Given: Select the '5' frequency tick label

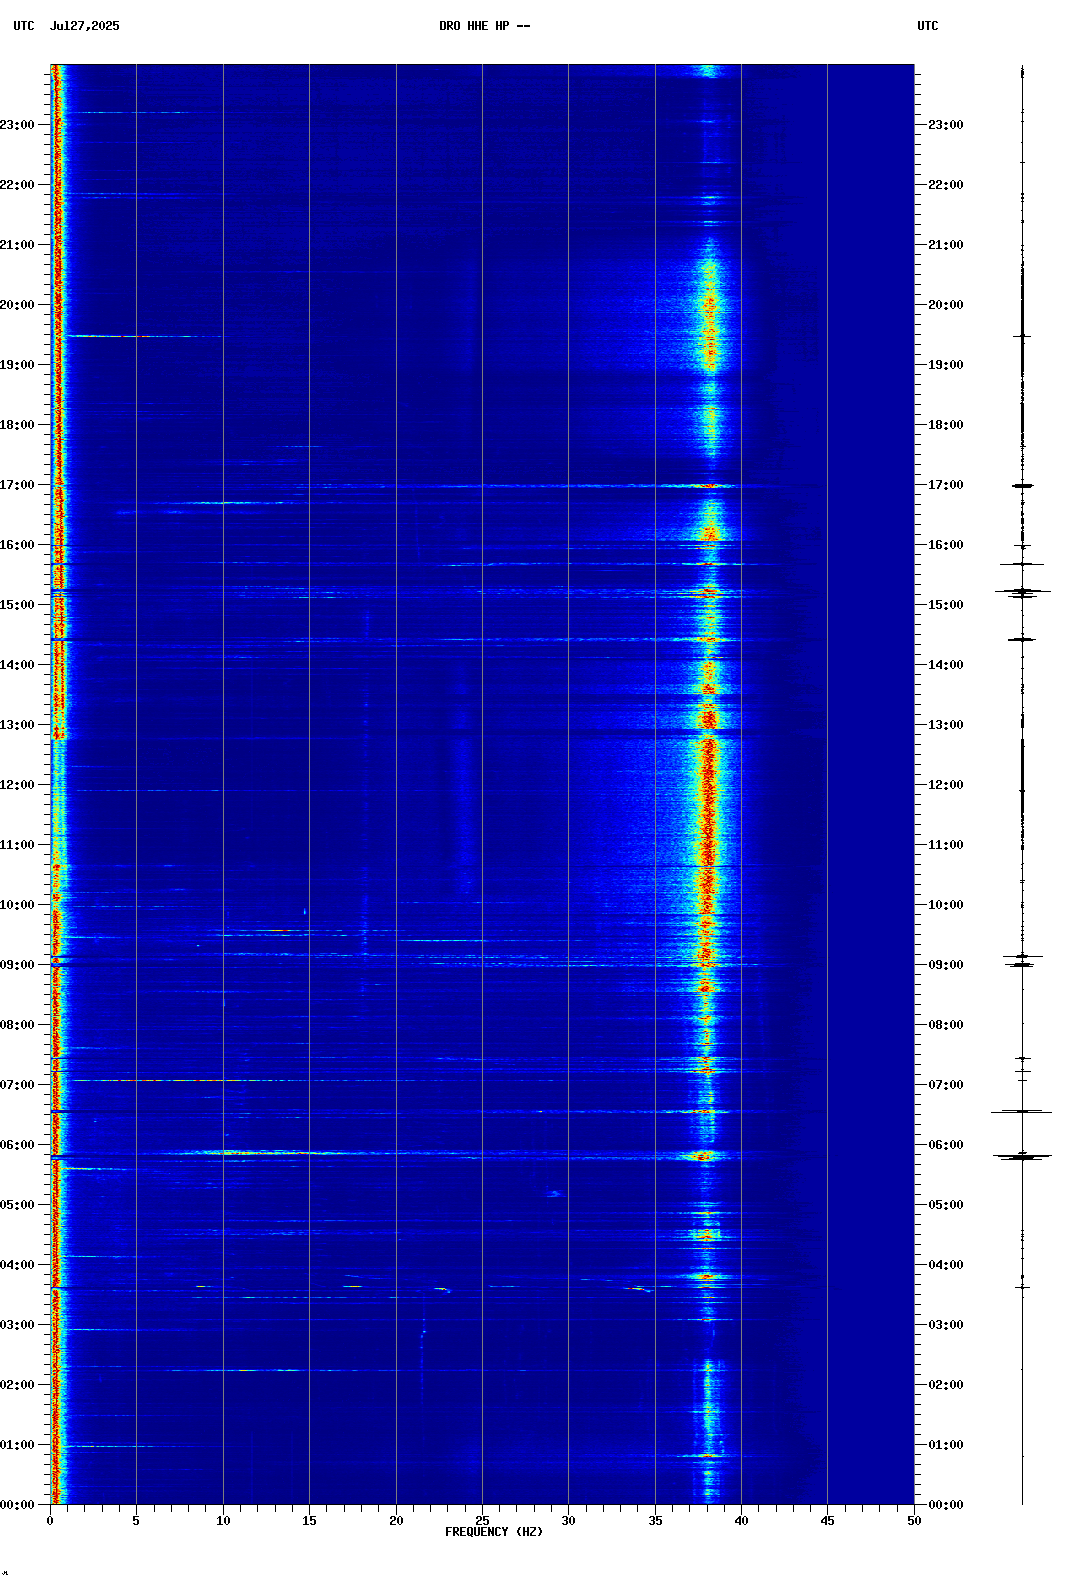Looking at the screenshot, I should (136, 1521).
